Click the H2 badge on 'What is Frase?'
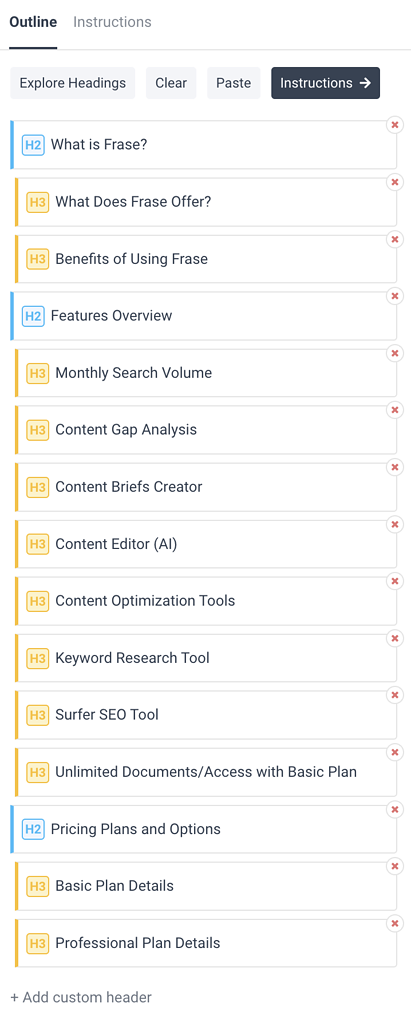The width and height of the screenshot is (411, 1023). 33,145
